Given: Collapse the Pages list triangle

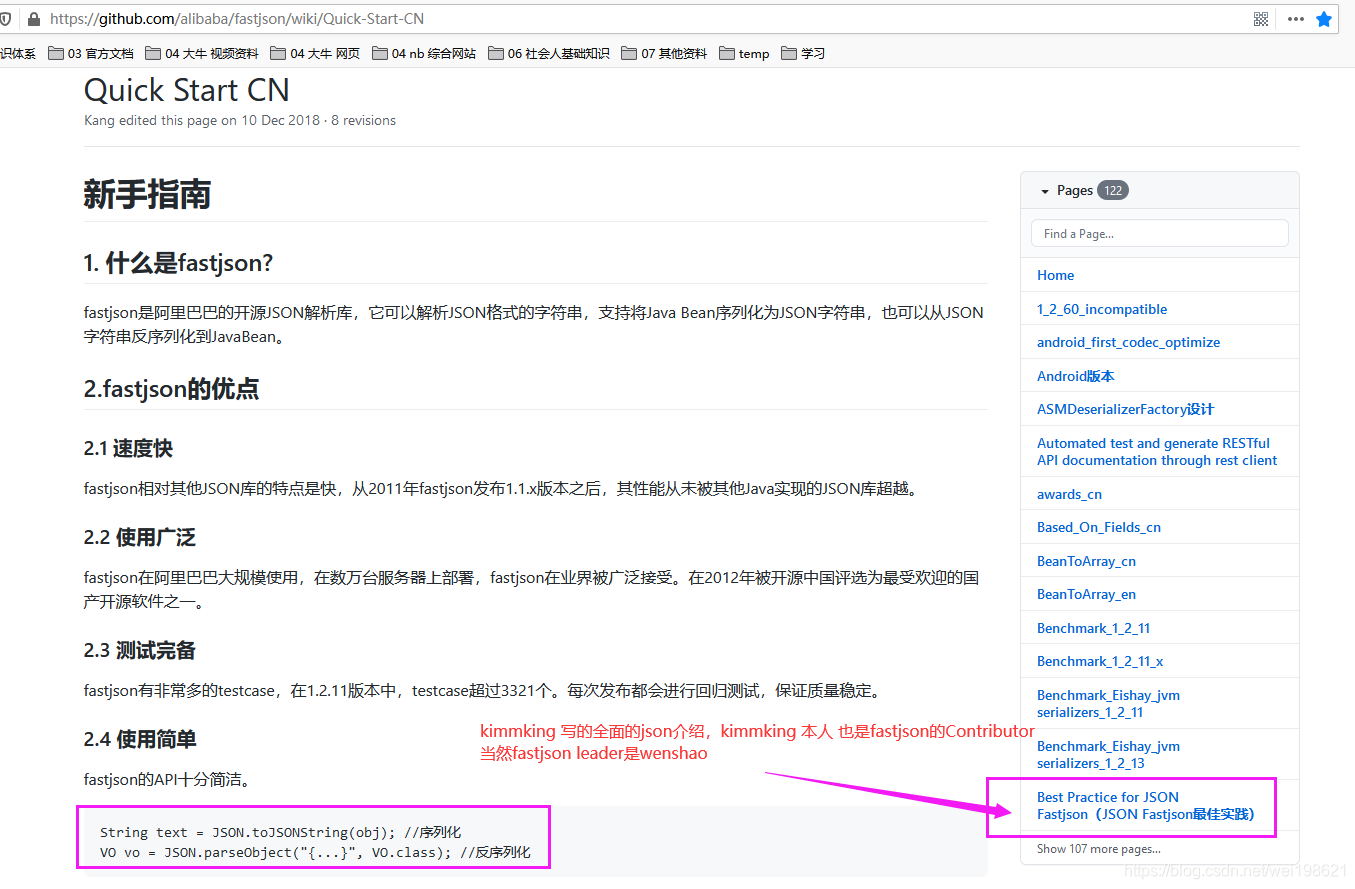Looking at the screenshot, I should [x=1045, y=191].
